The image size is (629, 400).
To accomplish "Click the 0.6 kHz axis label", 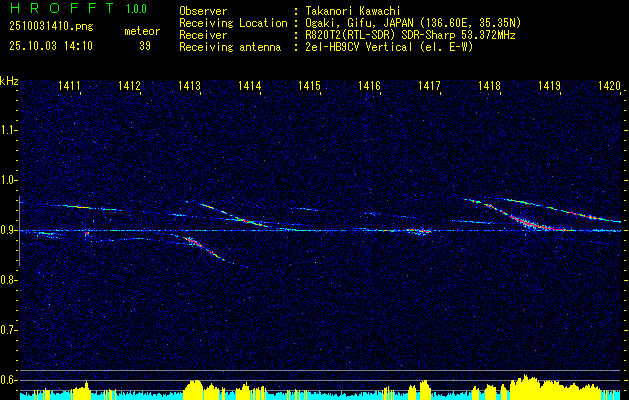I will 9,380.
